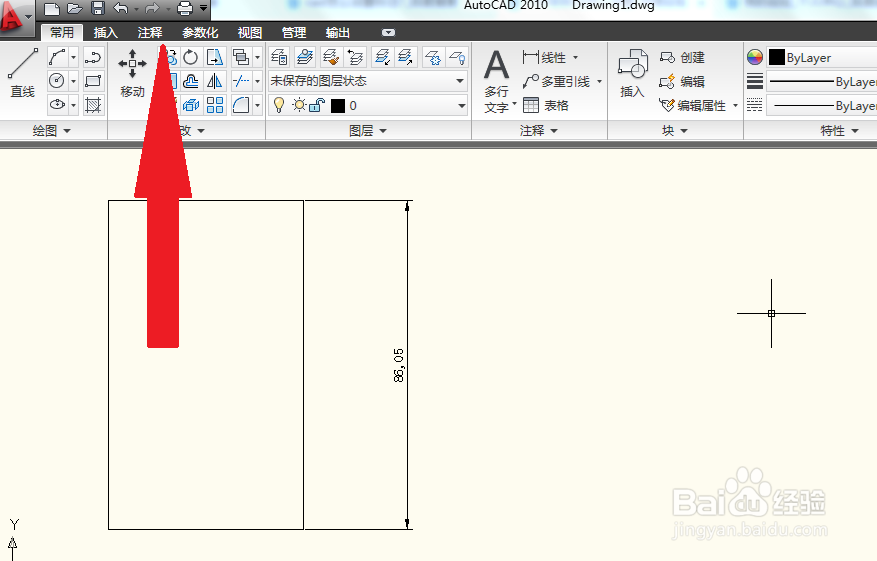The width and height of the screenshot is (877, 561).
Task: Click the Save icon in quick access
Action: click(98, 8)
